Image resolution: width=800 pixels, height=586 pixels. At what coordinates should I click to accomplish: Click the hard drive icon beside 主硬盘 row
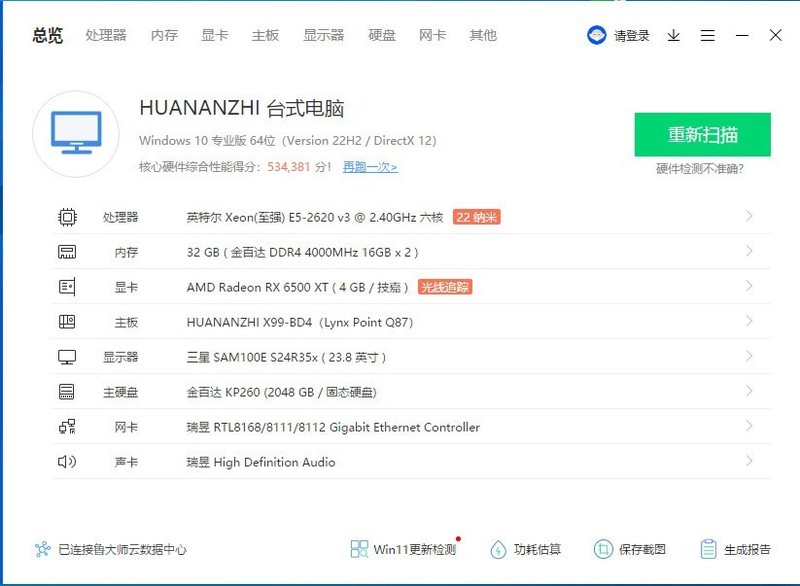[x=67, y=392]
